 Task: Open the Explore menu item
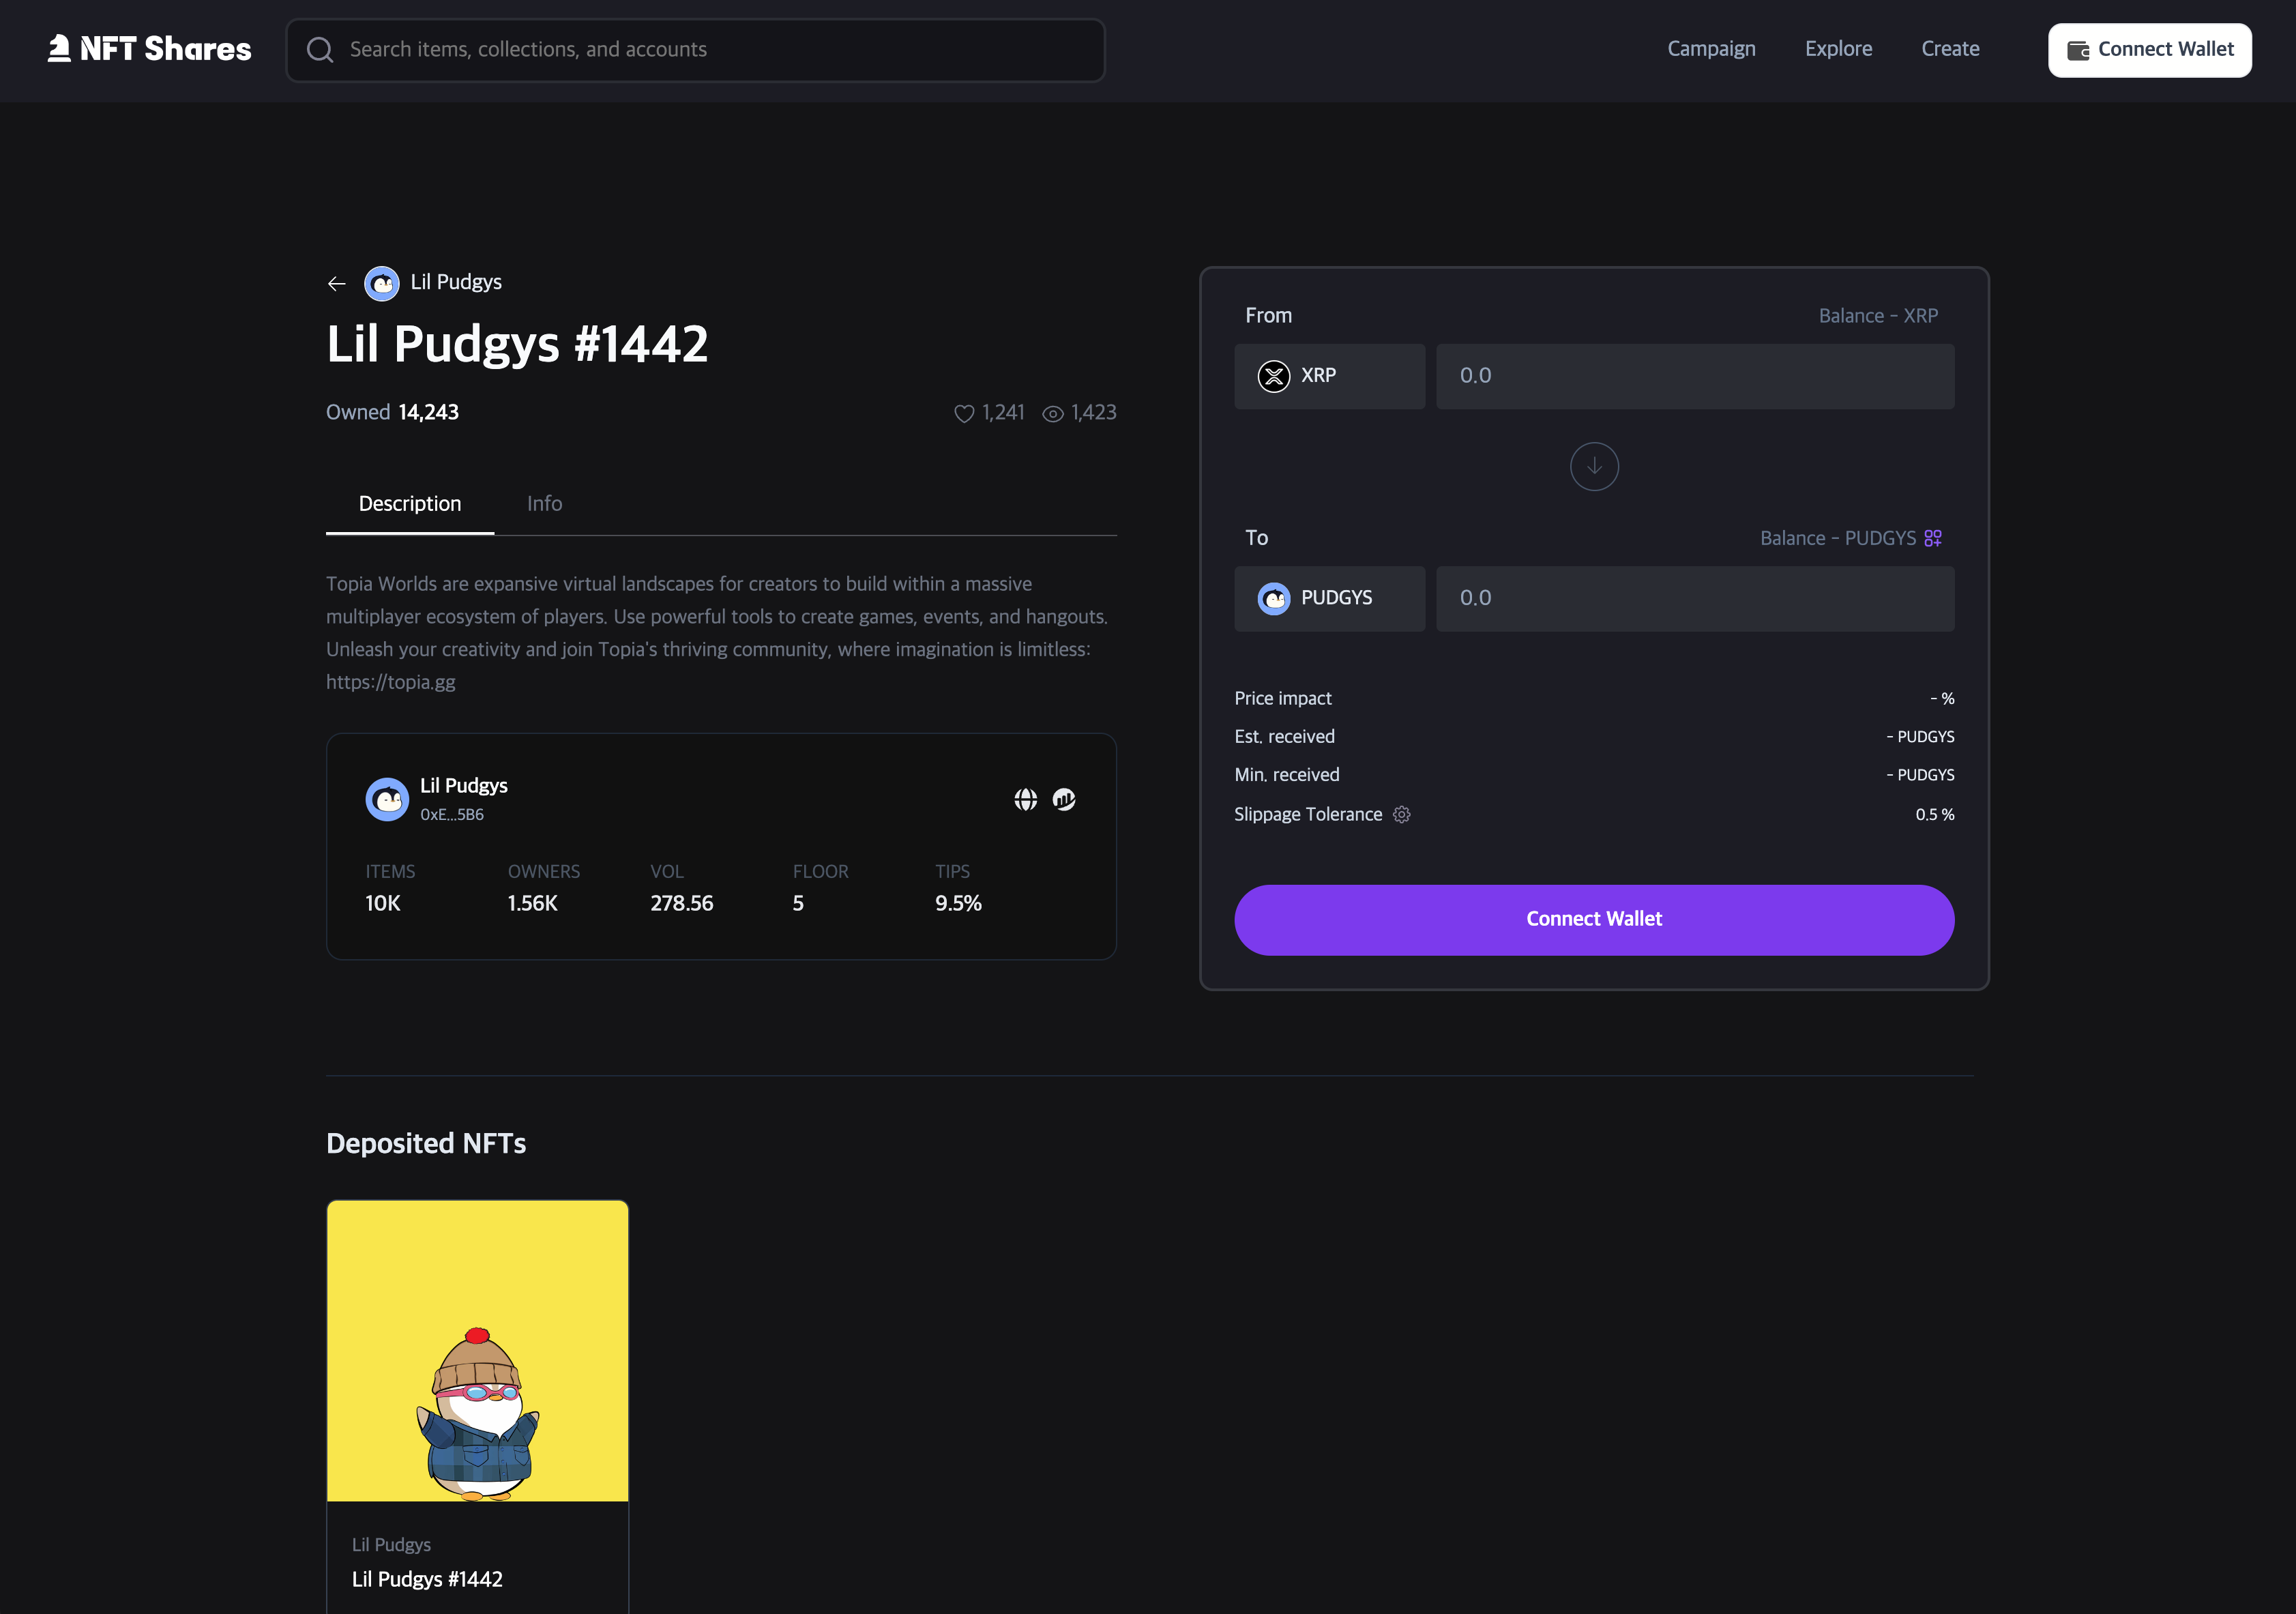1838,49
